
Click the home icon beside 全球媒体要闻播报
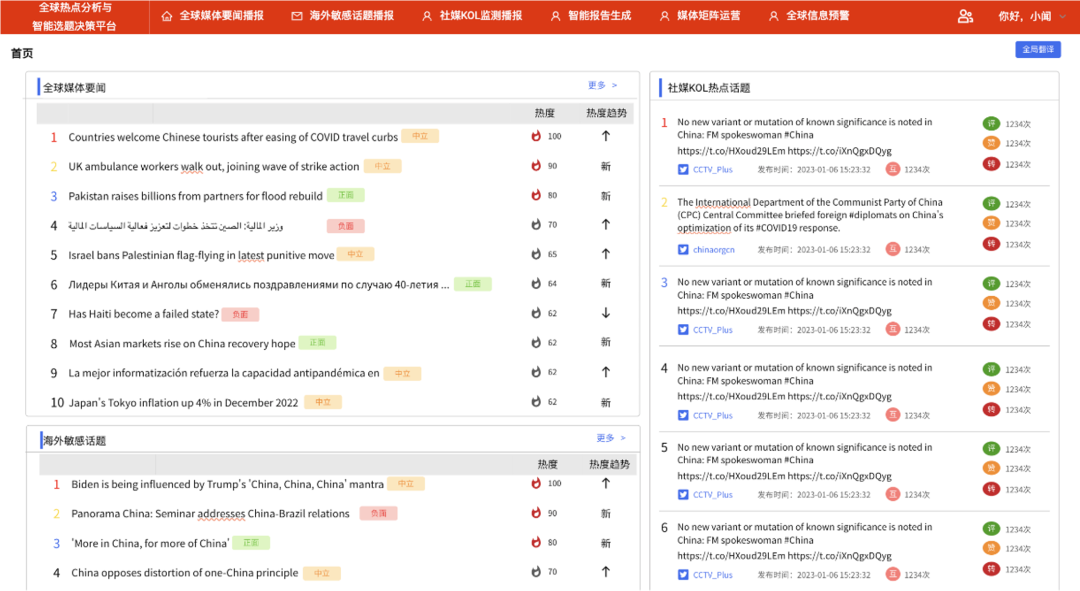(x=167, y=16)
